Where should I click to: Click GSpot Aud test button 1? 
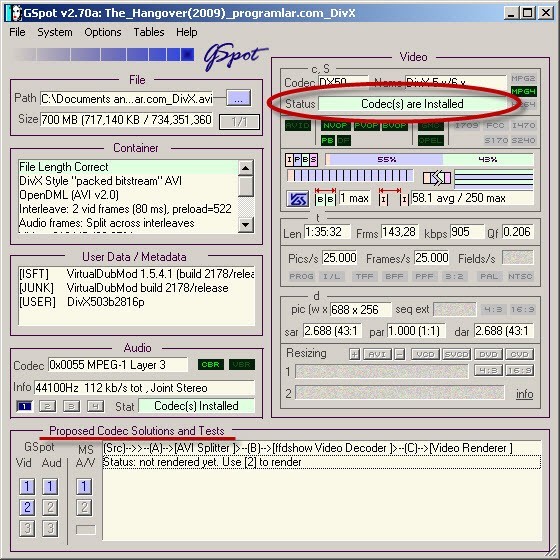pos(50,486)
